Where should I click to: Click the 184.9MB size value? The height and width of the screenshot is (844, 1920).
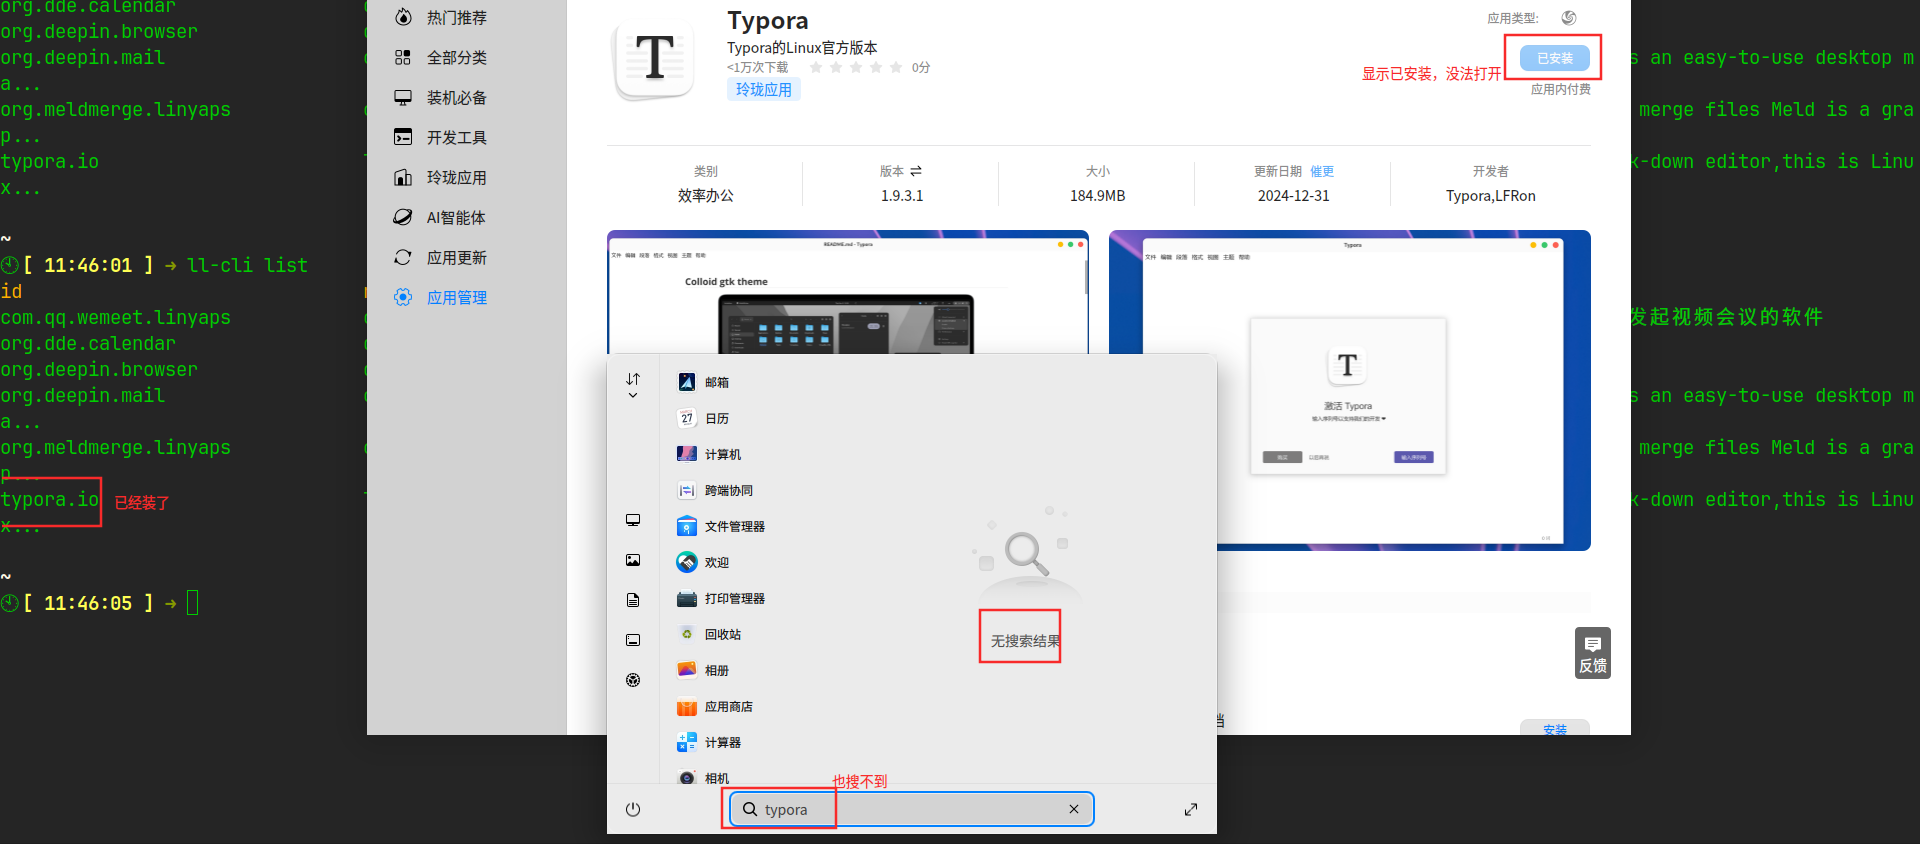click(x=1097, y=196)
